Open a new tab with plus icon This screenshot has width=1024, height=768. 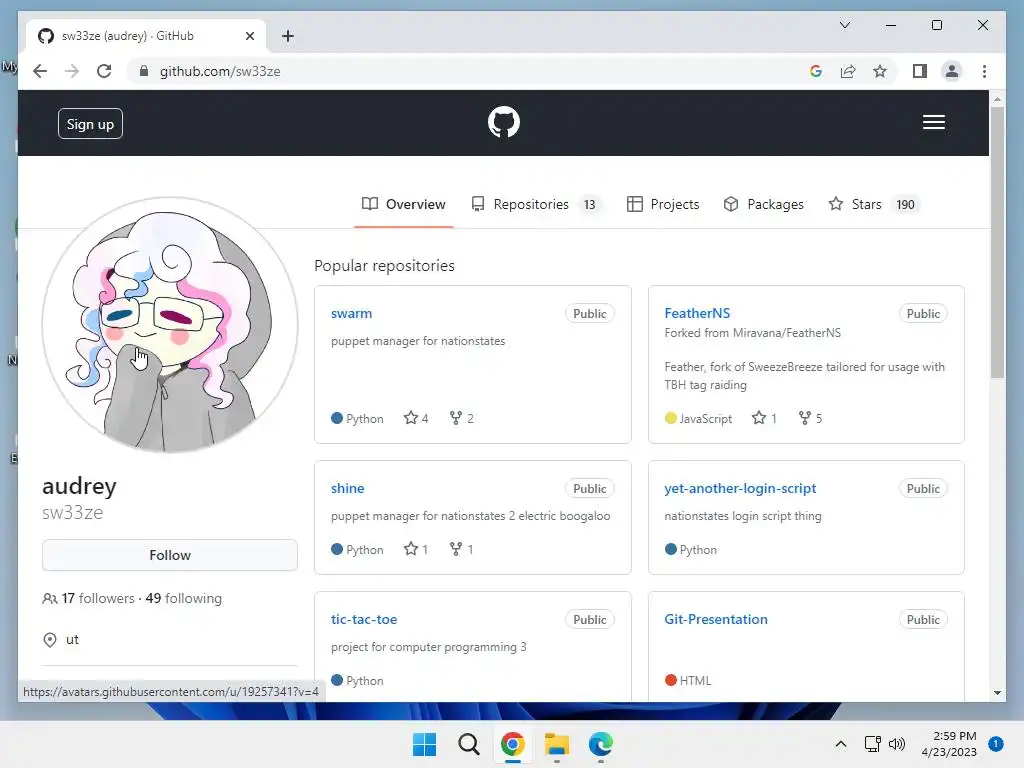point(288,36)
